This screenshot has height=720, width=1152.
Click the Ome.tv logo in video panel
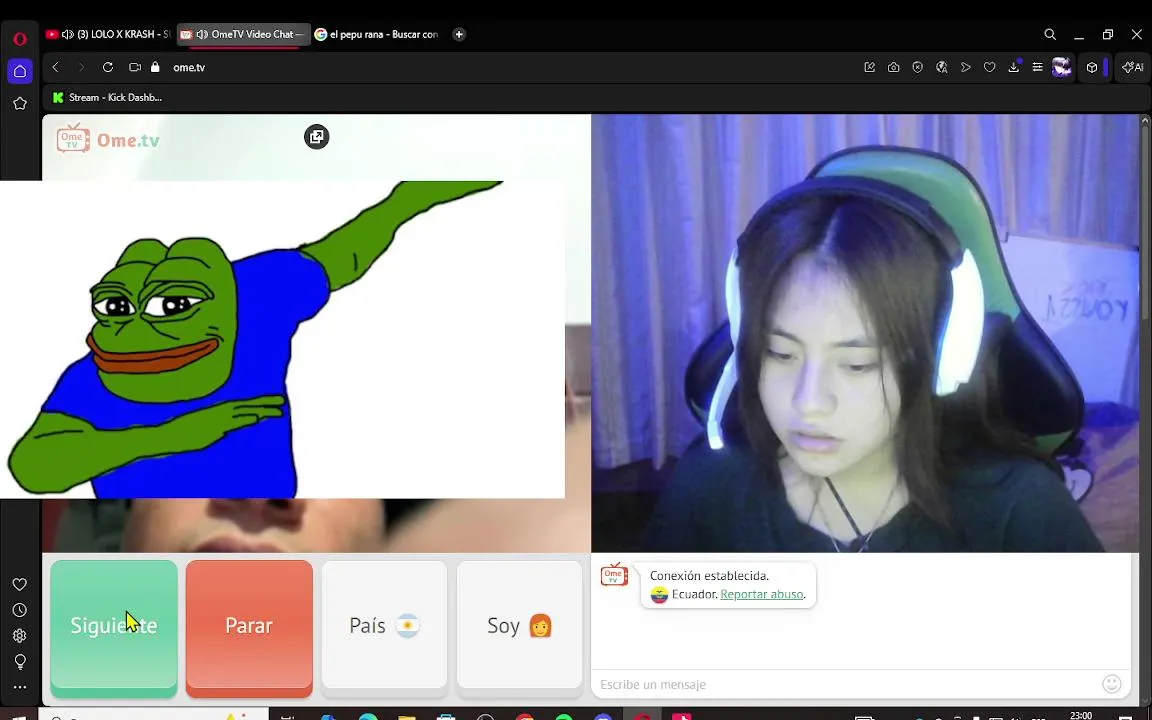tap(108, 138)
